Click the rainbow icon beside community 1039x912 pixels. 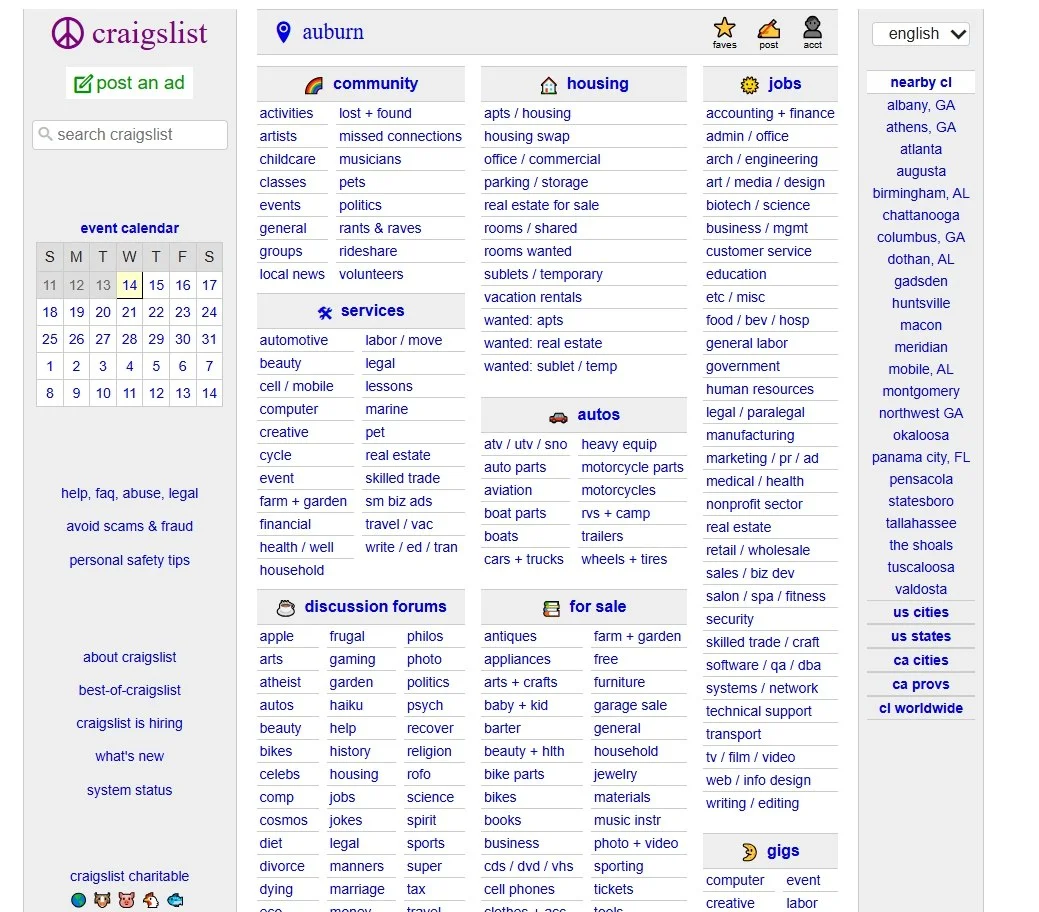[x=314, y=85]
